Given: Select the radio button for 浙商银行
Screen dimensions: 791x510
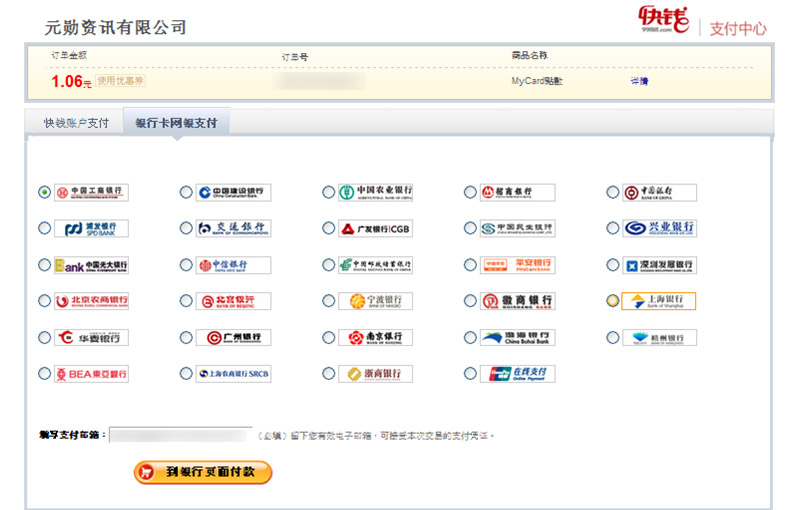Looking at the screenshot, I should click(x=328, y=374).
